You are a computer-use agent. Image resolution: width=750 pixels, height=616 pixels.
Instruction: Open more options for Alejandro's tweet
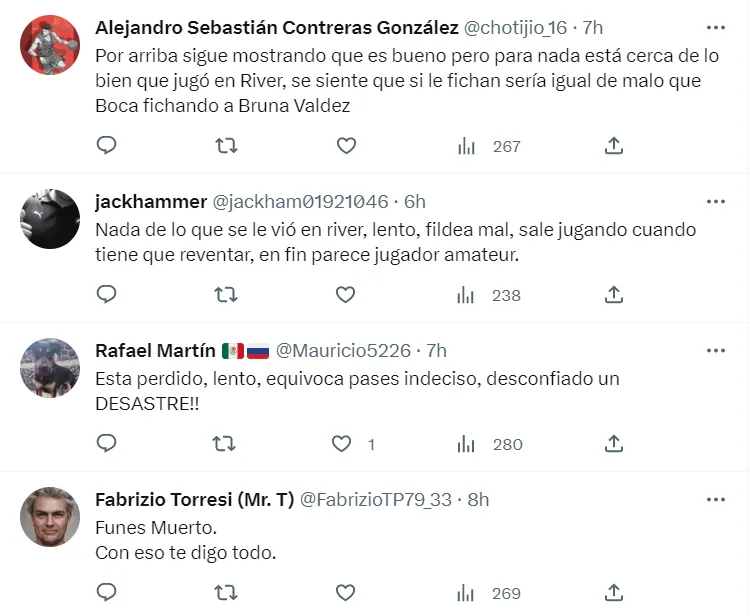point(715,27)
